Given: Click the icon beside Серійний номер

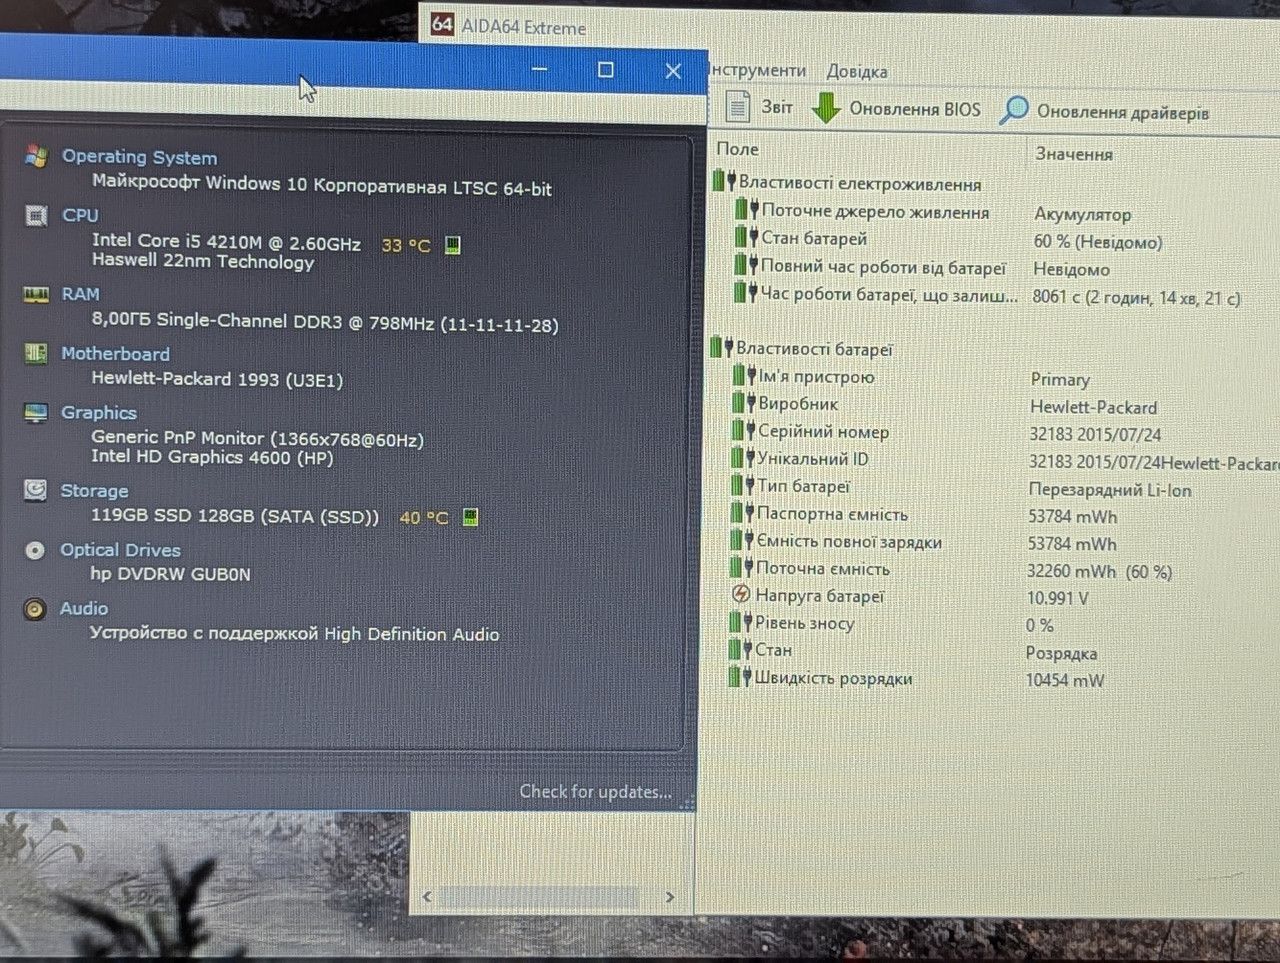Looking at the screenshot, I should click(x=744, y=430).
